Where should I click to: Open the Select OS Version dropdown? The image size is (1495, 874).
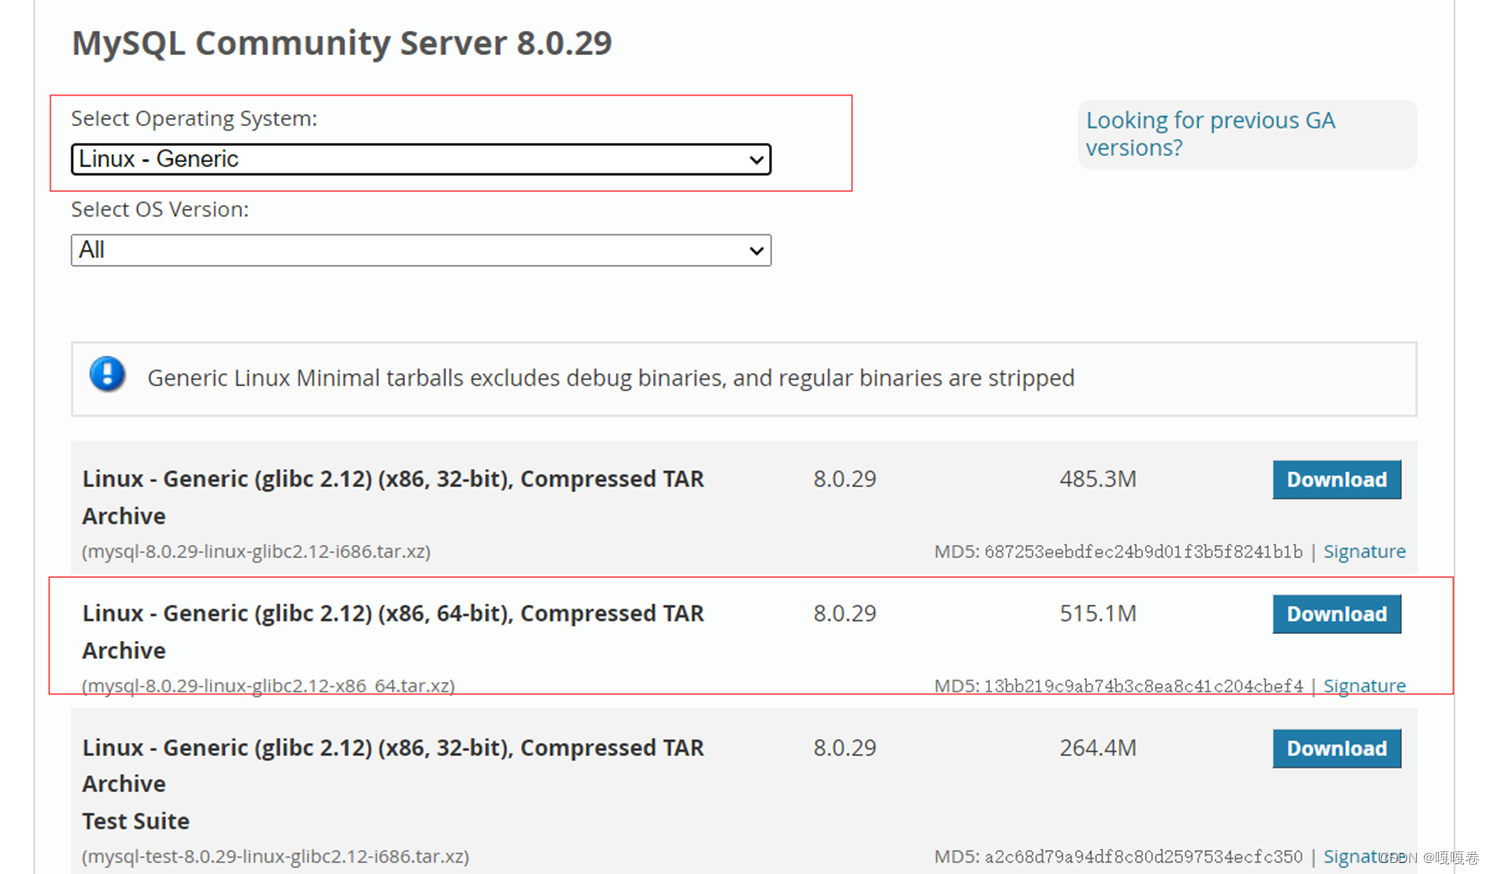tap(421, 250)
